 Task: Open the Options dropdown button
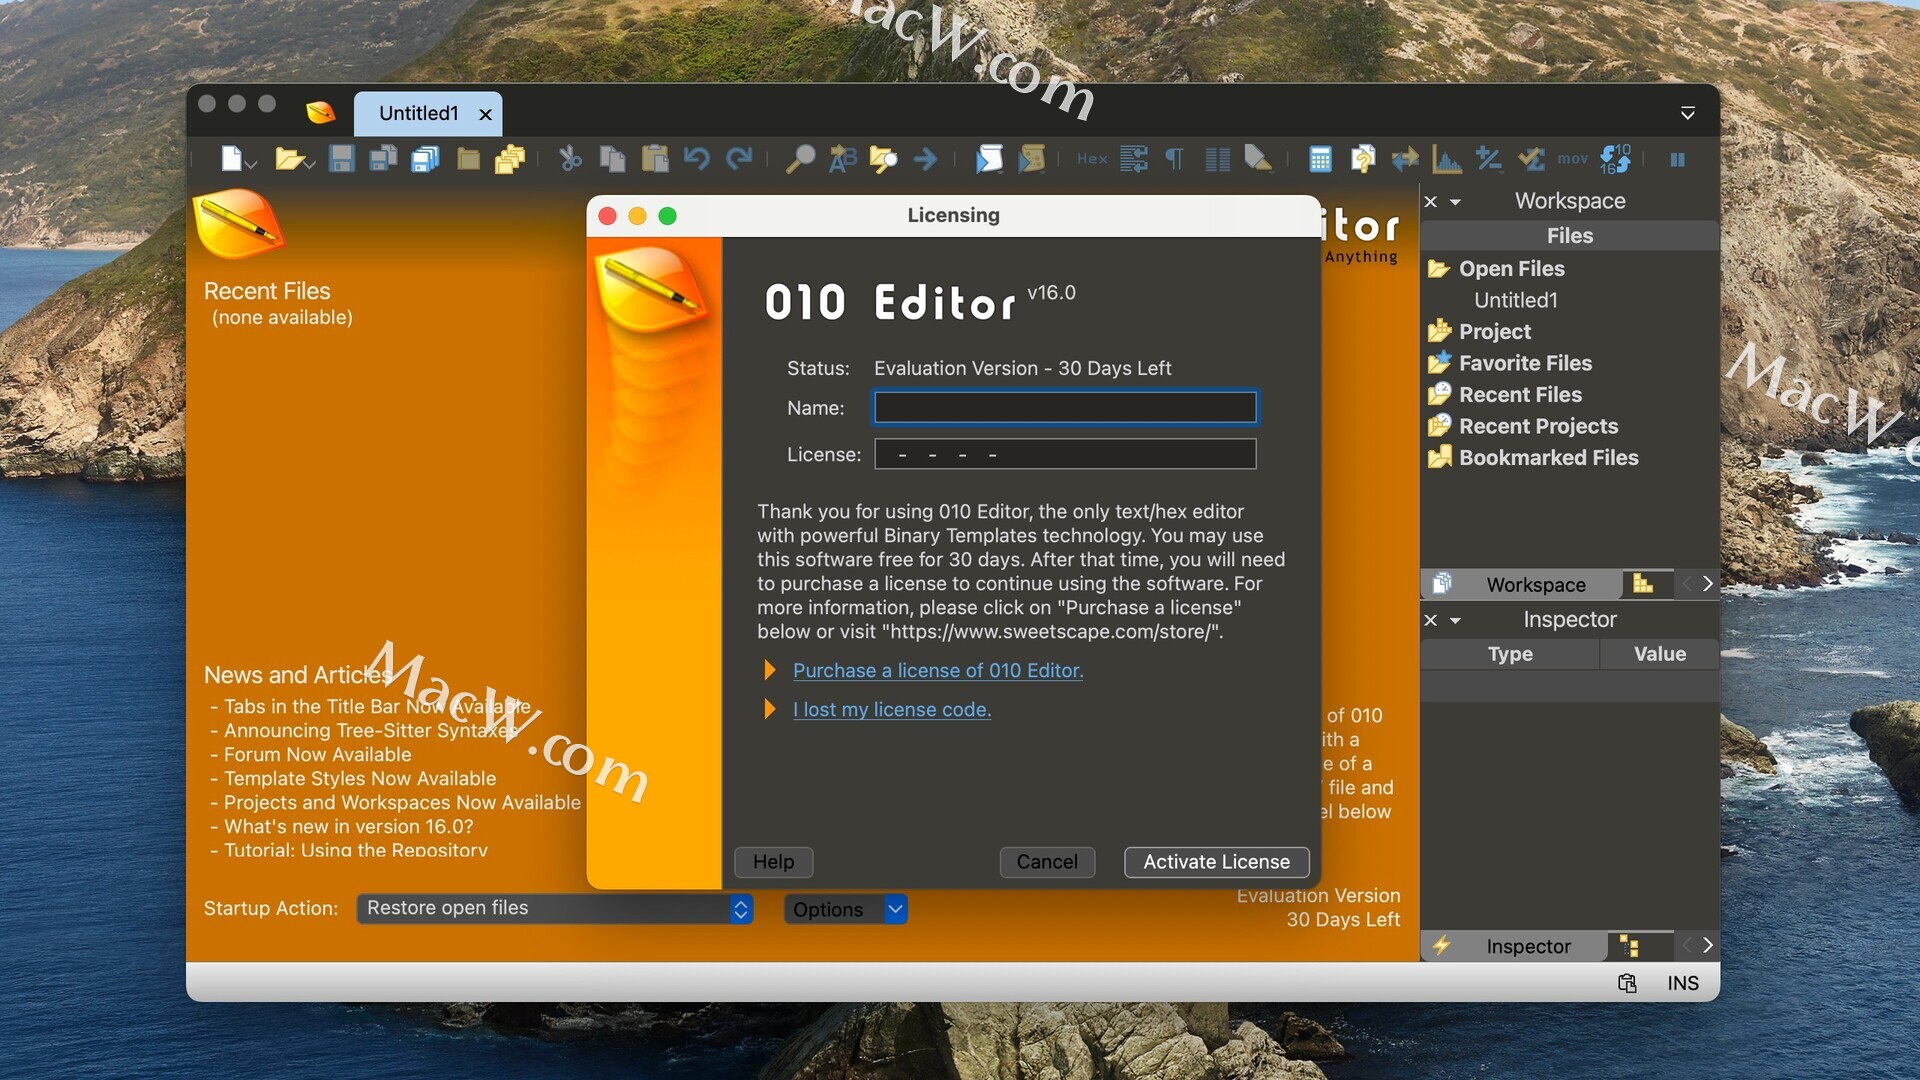[x=845, y=909]
